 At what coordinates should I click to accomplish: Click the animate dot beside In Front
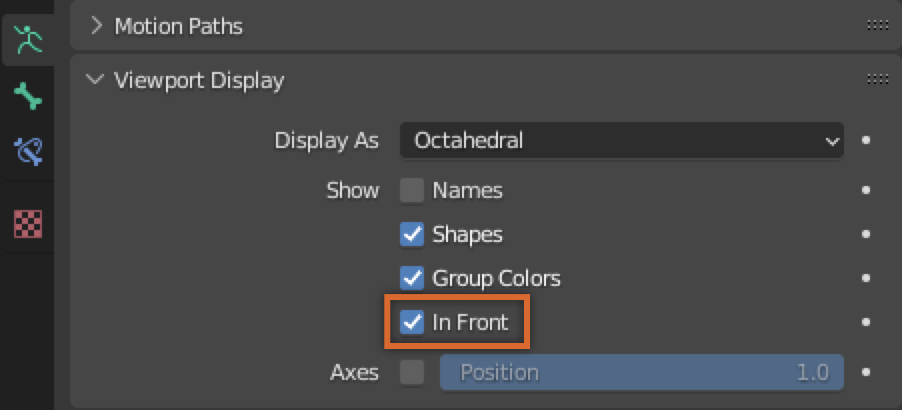tap(866, 323)
